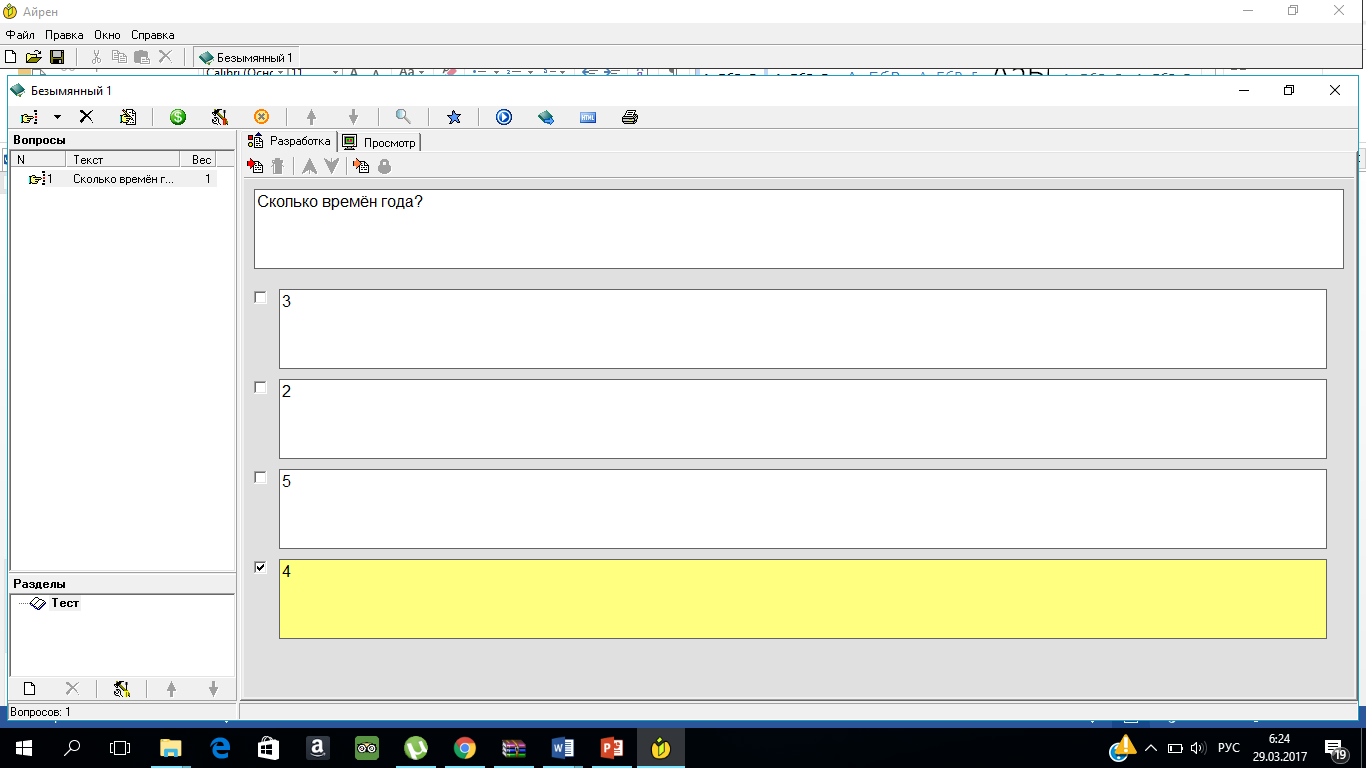
Task: Click the add answer option icon
Action: point(256,166)
